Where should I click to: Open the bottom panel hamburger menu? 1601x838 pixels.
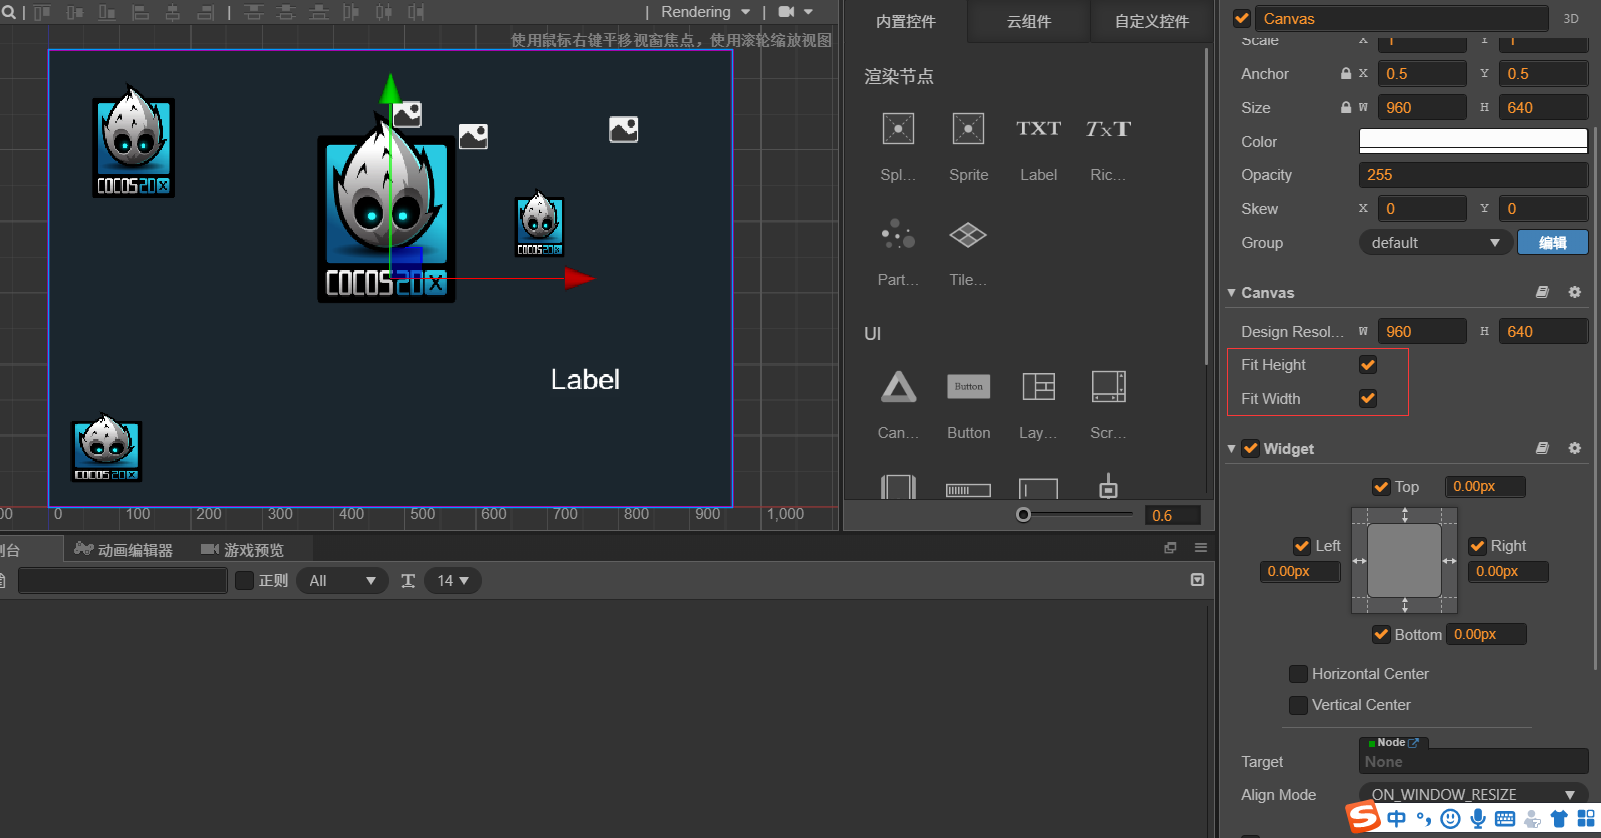(x=1201, y=547)
